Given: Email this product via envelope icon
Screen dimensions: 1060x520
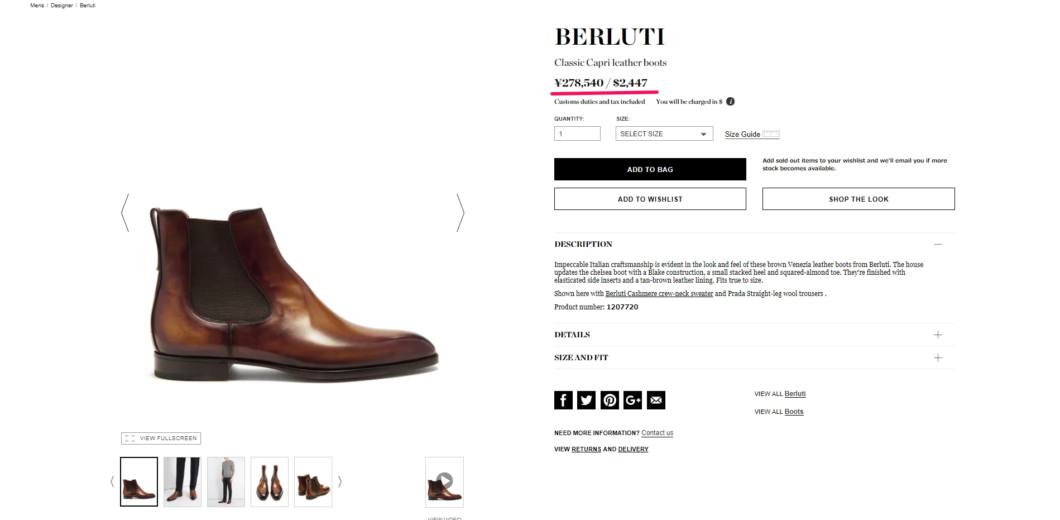Looking at the screenshot, I should [656, 400].
